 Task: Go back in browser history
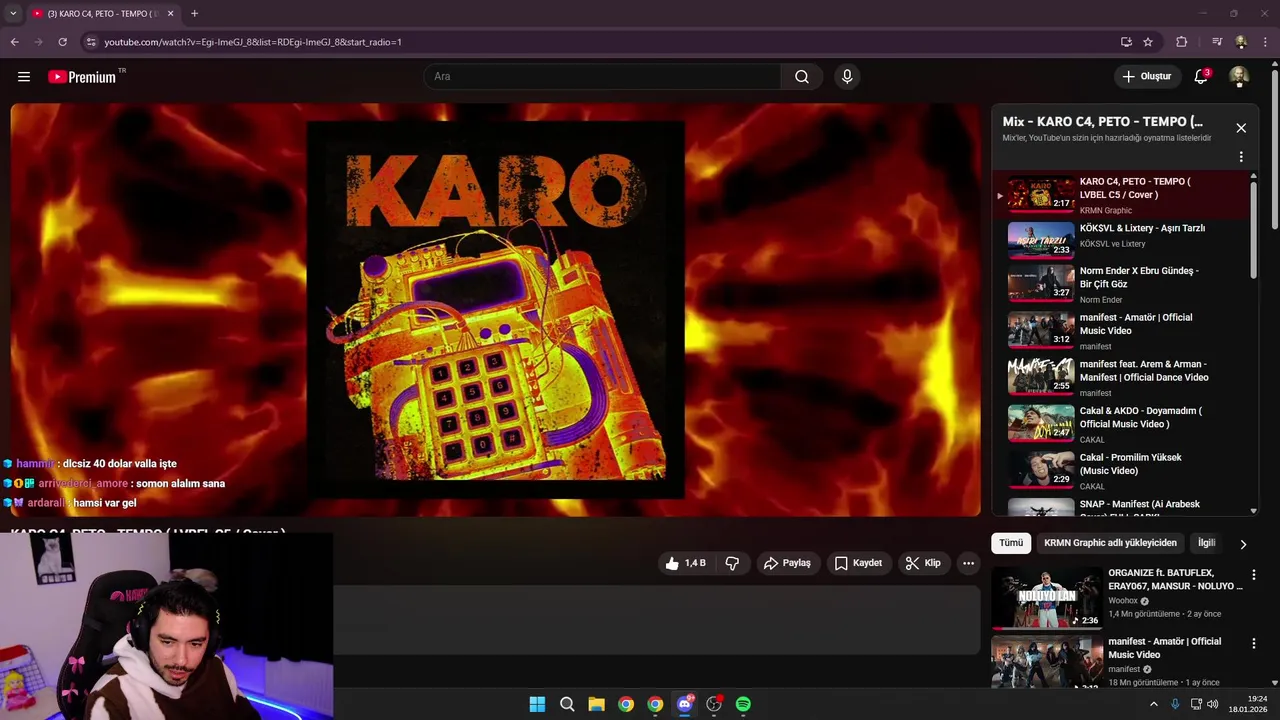15,42
